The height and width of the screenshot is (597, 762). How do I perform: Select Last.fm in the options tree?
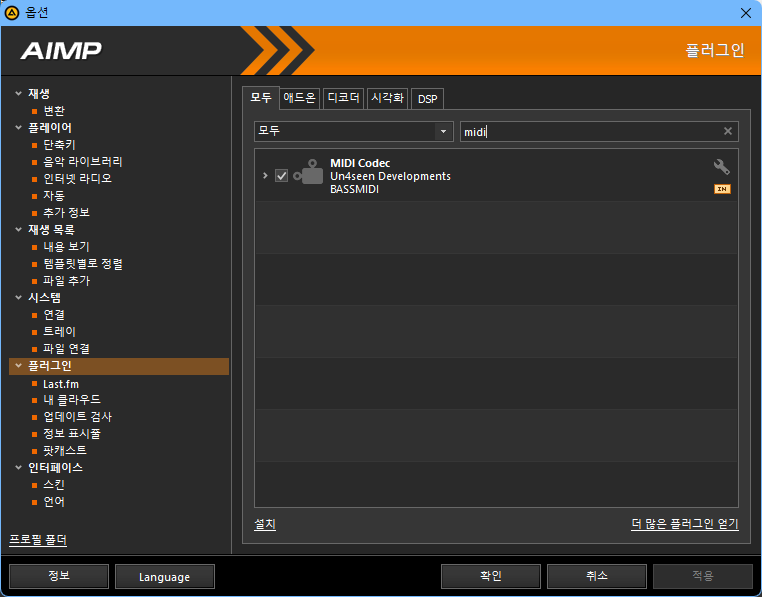pyautogui.click(x=61, y=384)
